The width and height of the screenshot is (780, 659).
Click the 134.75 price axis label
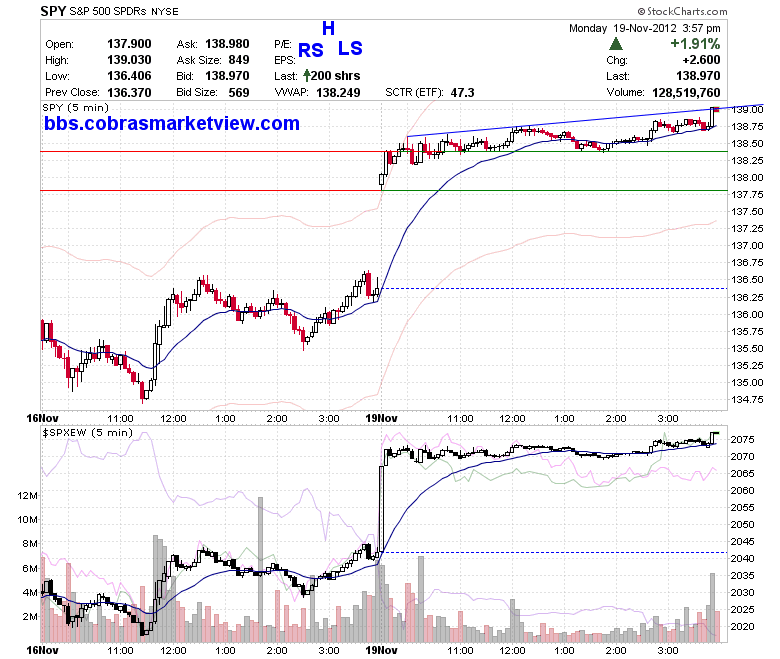(x=747, y=399)
